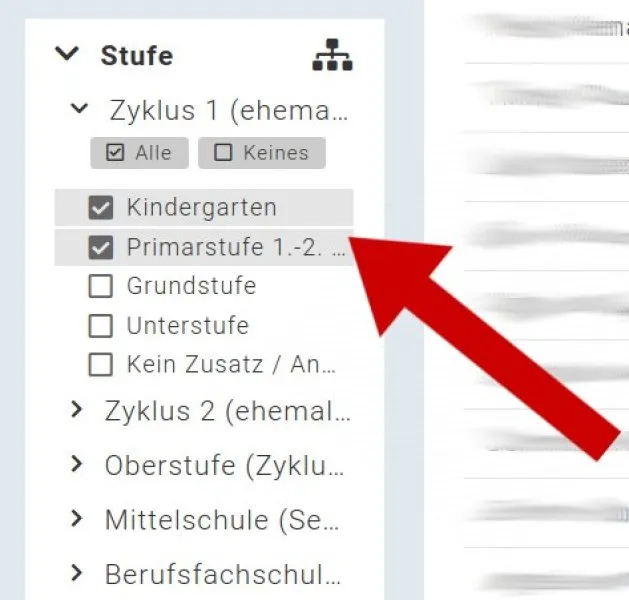Select the Mittelschule group label

[x=225, y=520]
